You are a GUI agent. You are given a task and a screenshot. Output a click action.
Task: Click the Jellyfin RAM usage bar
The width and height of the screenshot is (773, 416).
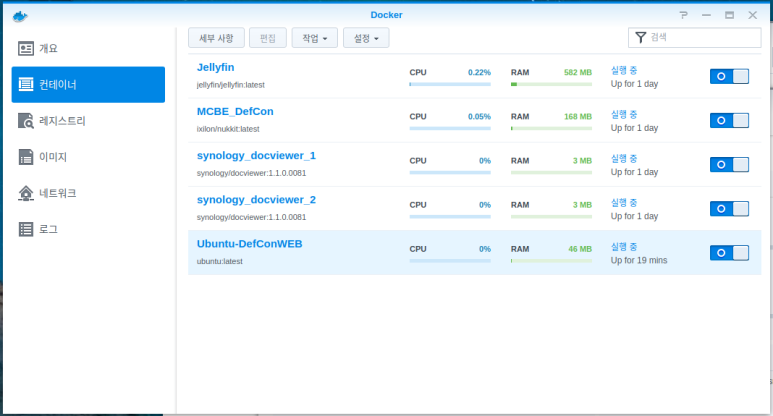(x=551, y=84)
